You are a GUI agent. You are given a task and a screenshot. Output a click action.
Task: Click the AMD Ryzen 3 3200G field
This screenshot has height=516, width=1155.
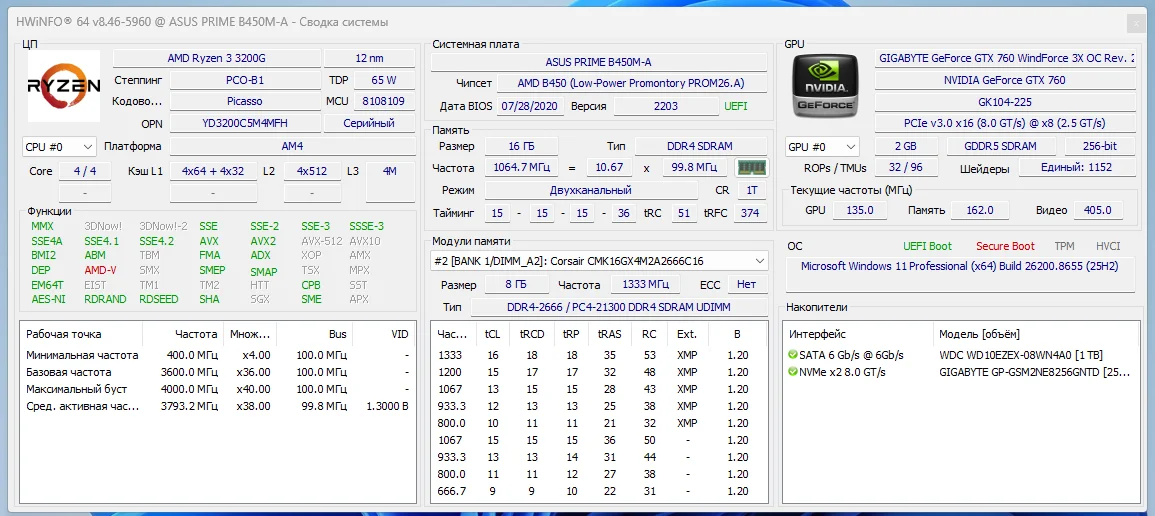(217, 58)
